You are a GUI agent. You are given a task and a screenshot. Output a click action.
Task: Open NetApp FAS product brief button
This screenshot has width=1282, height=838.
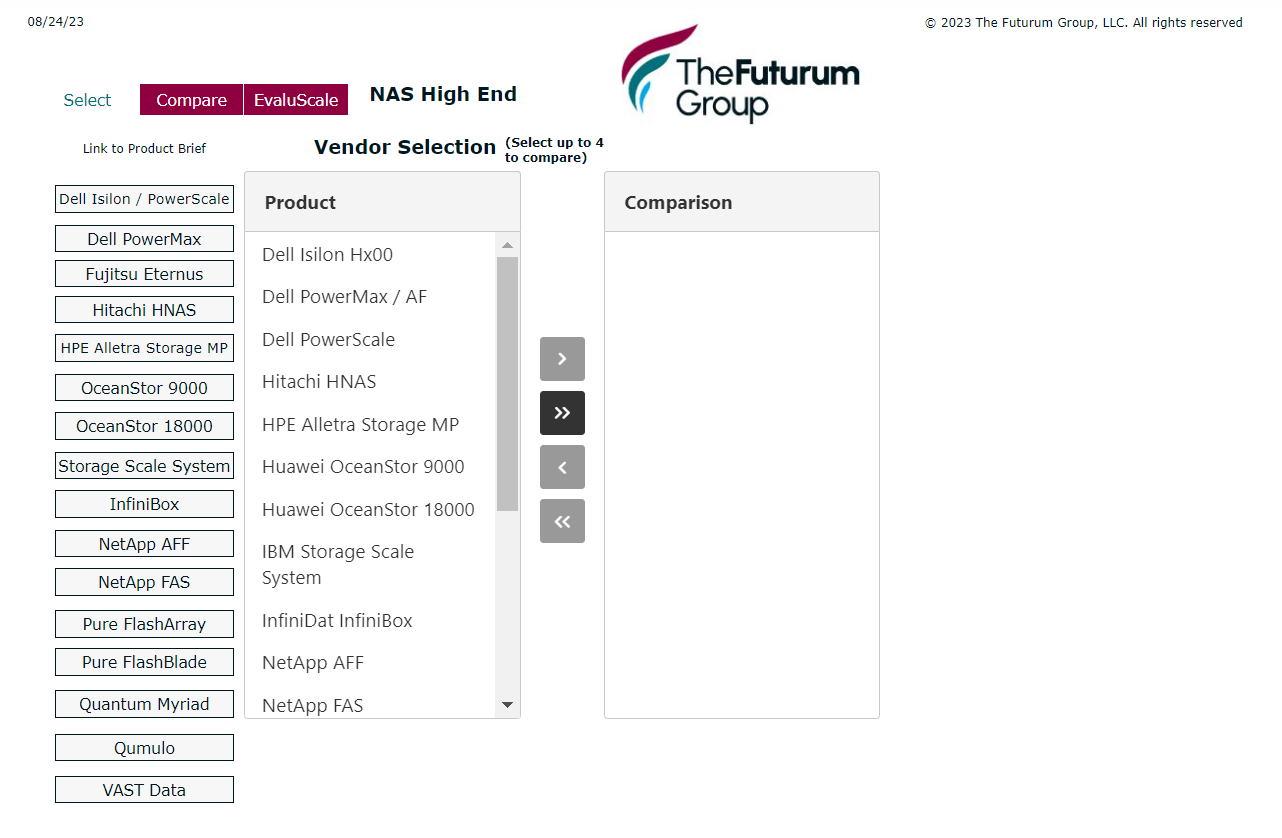[144, 582]
